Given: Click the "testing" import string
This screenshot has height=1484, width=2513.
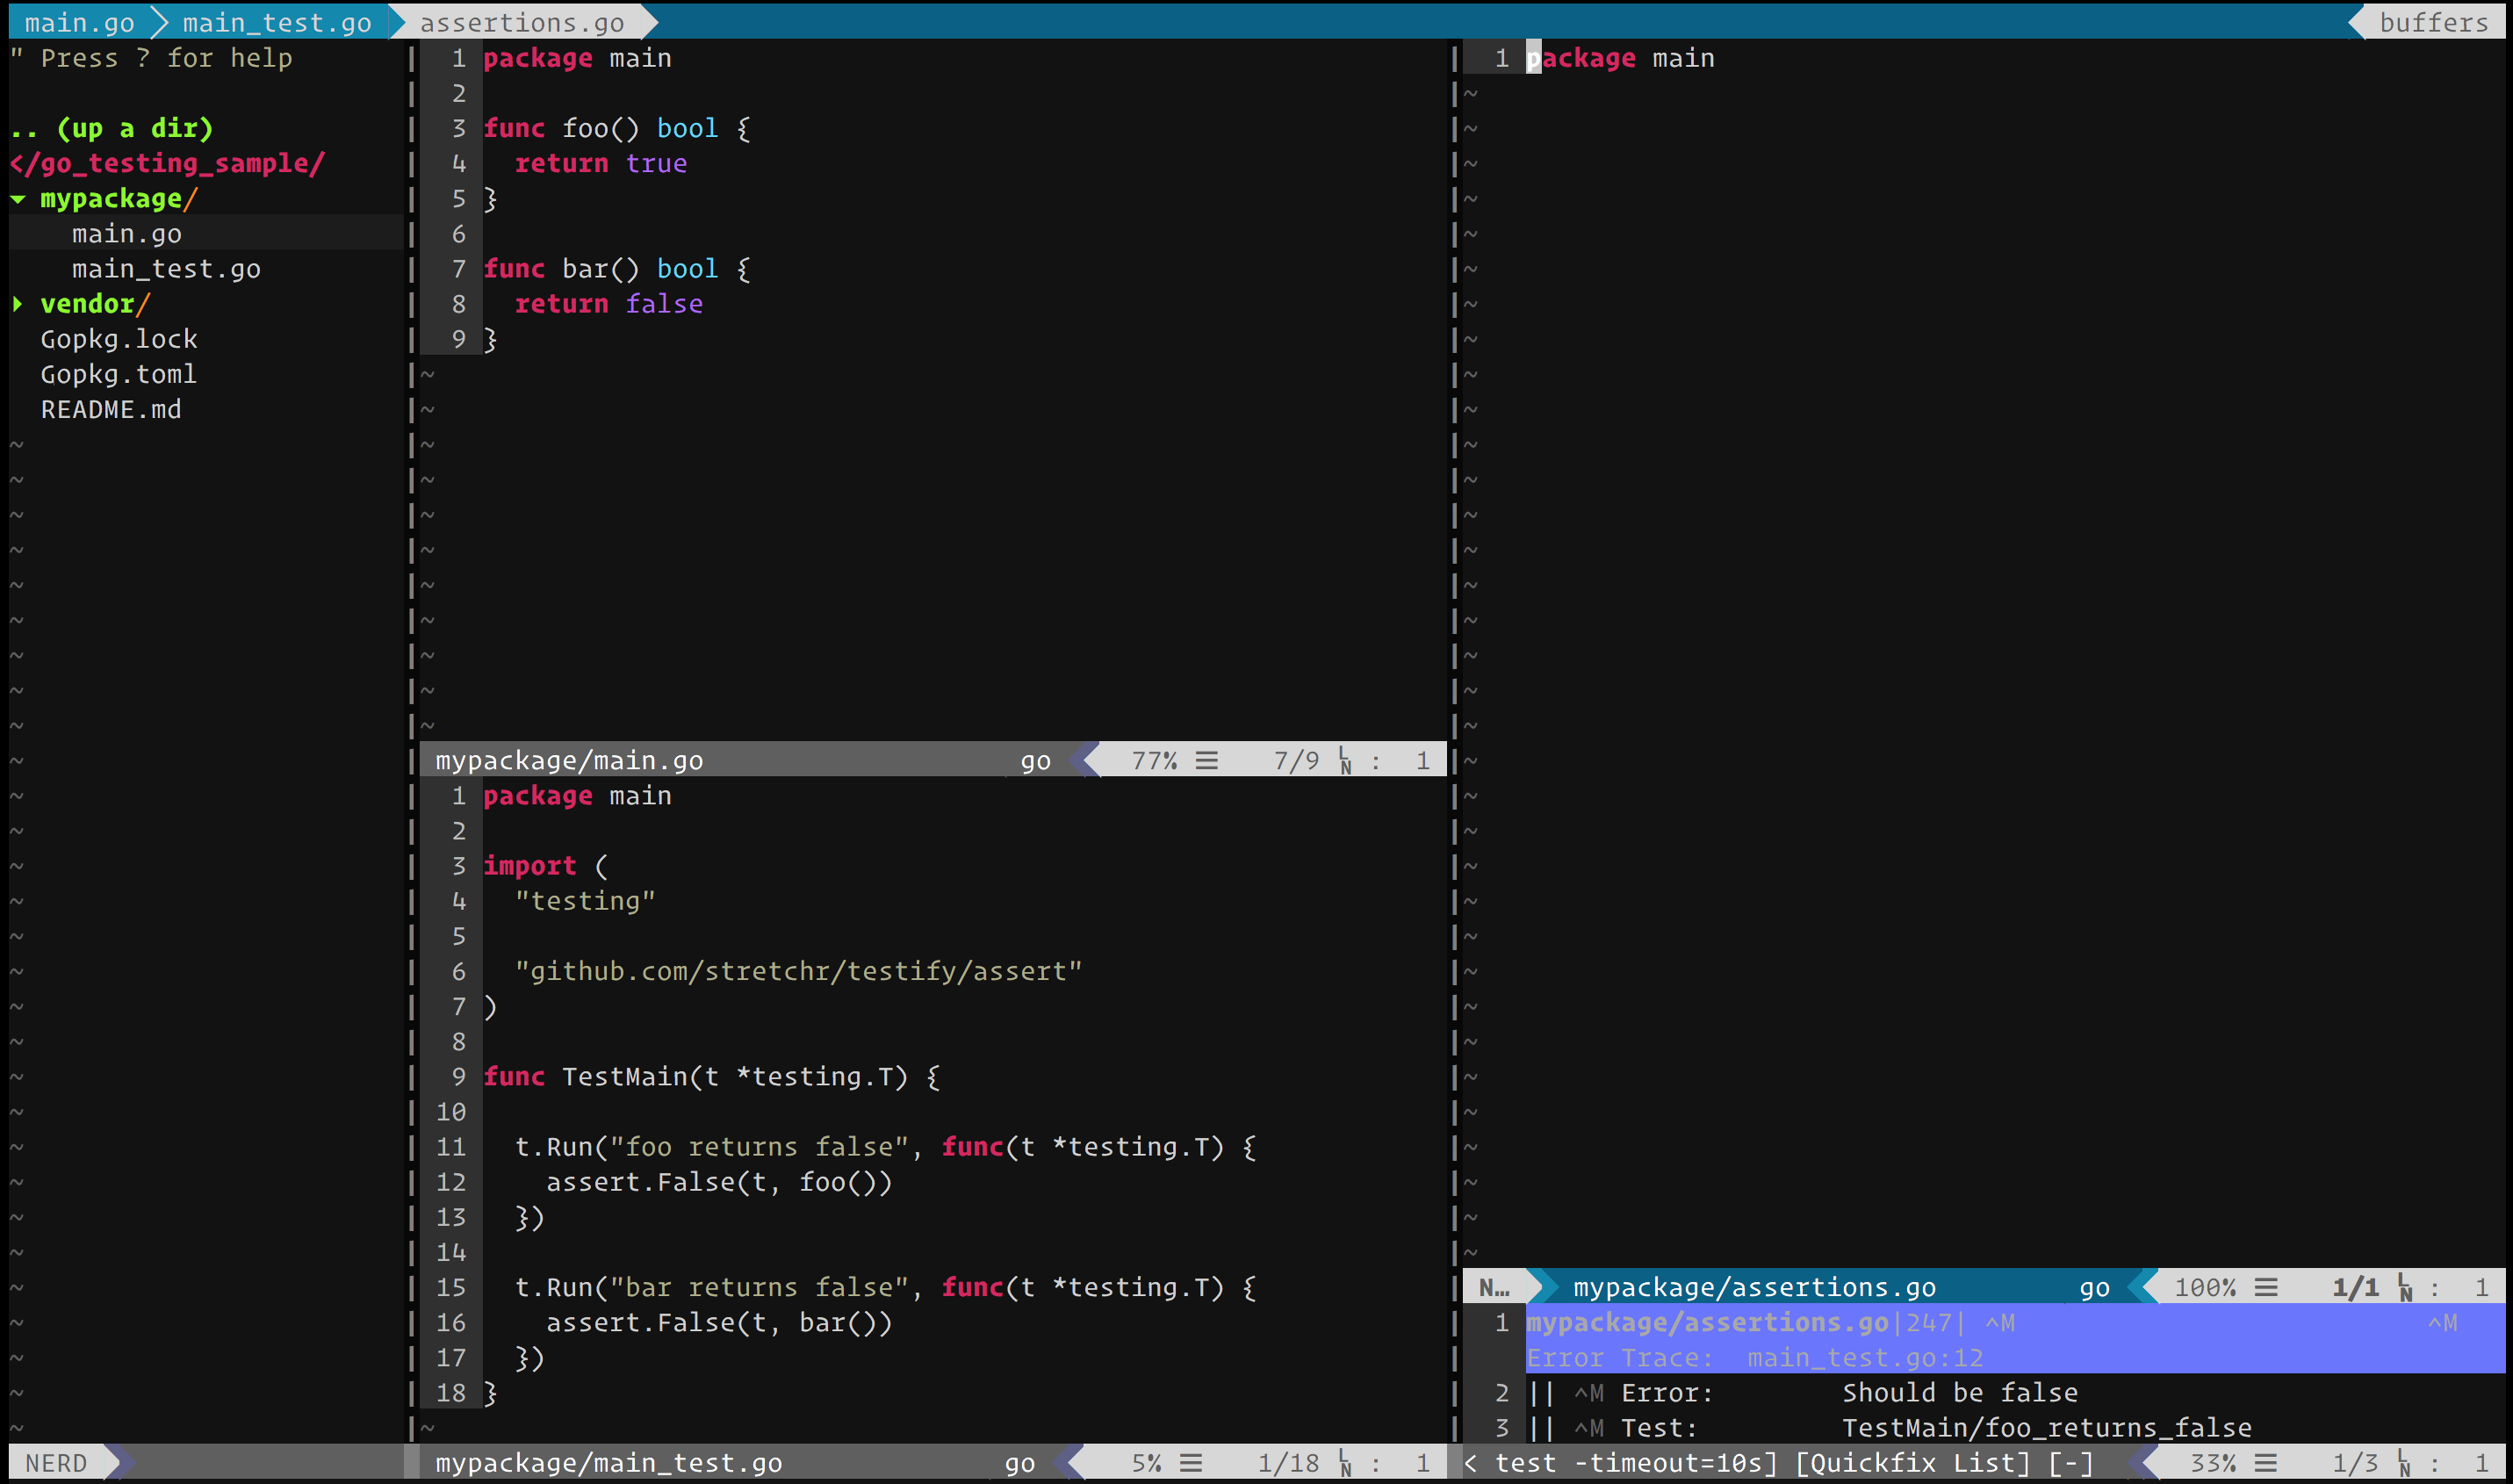Looking at the screenshot, I should [585, 901].
